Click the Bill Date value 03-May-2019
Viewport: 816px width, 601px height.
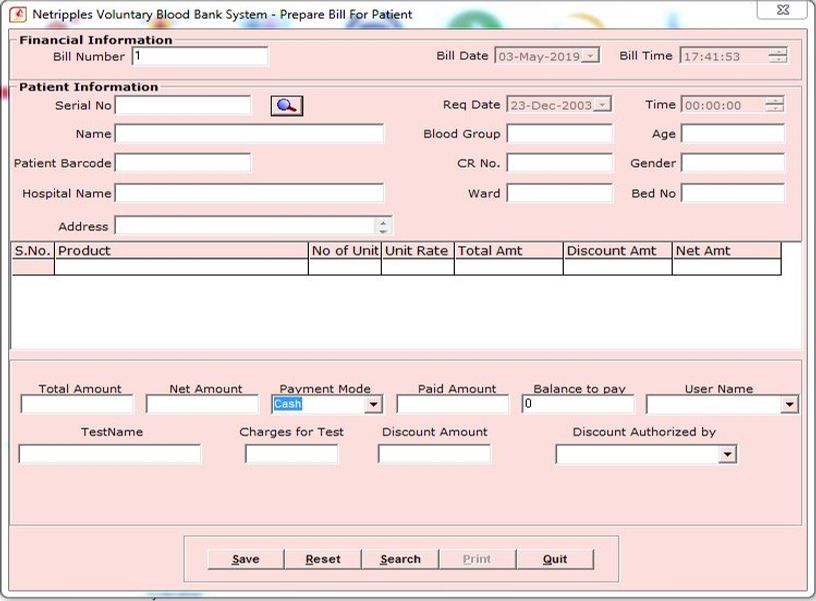point(539,56)
